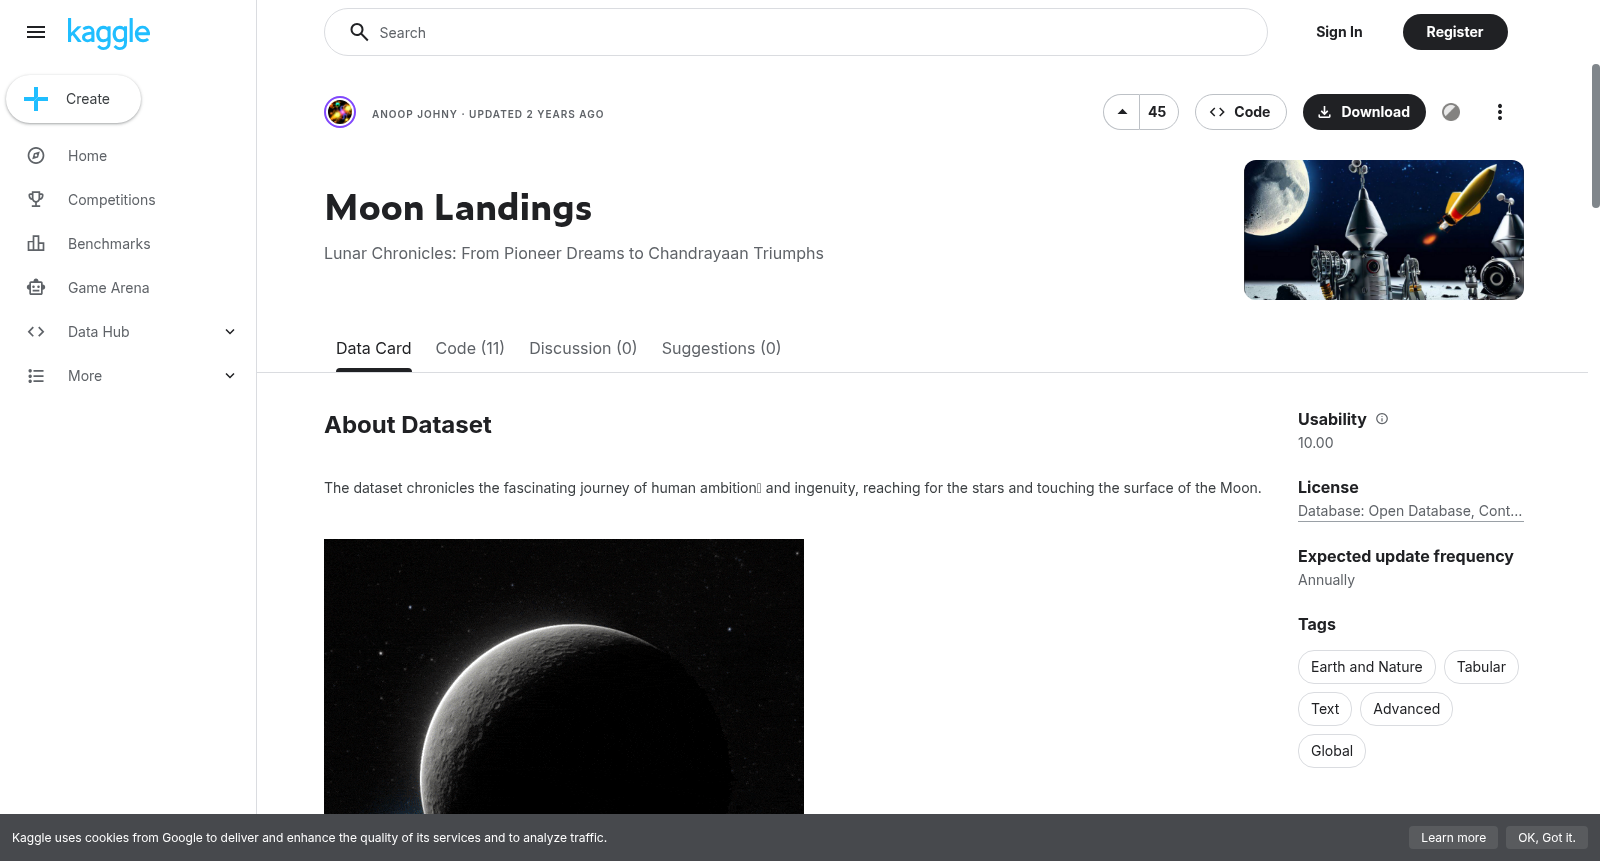The image size is (1600, 861).
Task: Click the Benchmarks bar chart icon
Action: click(36, 244)
